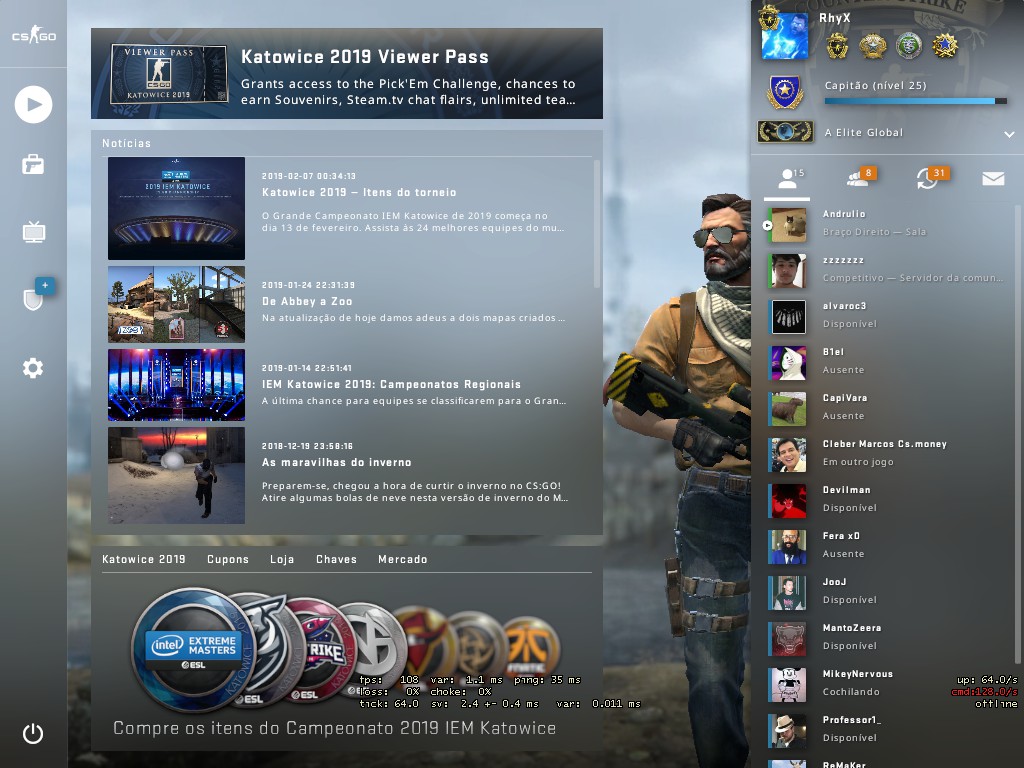Click B1el friend avatar

point(788,363)
